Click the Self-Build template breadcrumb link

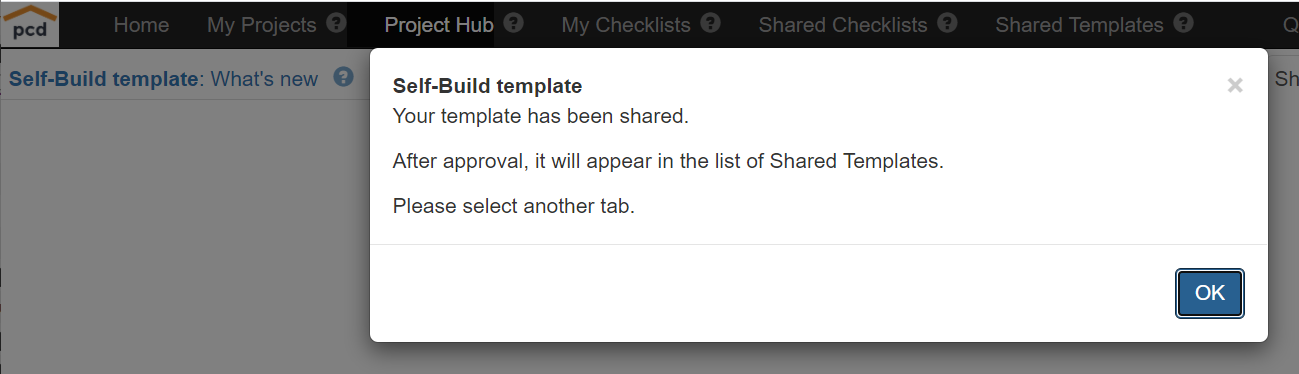104,79
